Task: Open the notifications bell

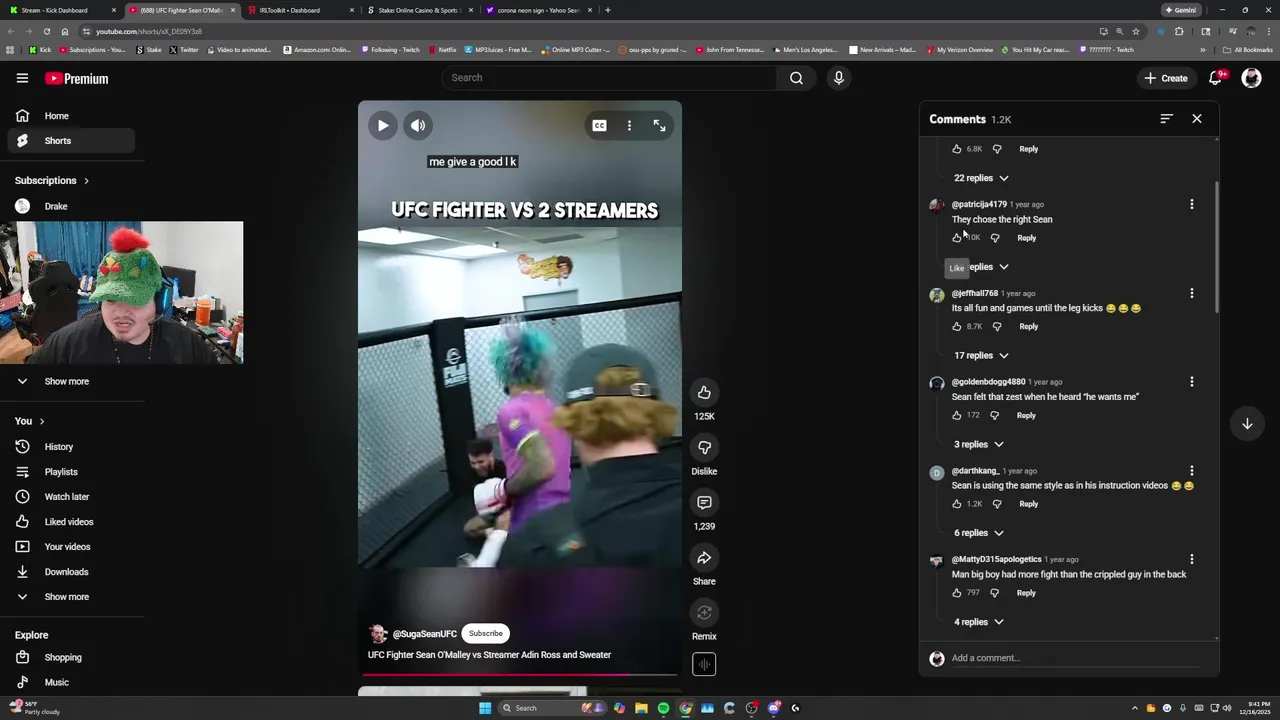Action: point(1216,78)
